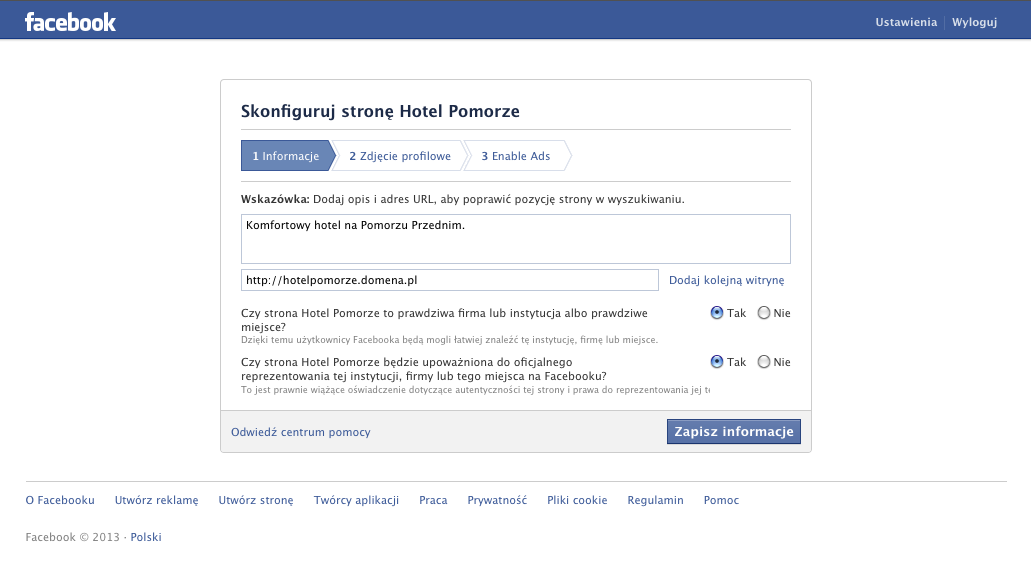Choose Tak for oficjalnego reprezentowania question
The width and height of the screenshot is (1031, 575).
(x=717, y=362)
